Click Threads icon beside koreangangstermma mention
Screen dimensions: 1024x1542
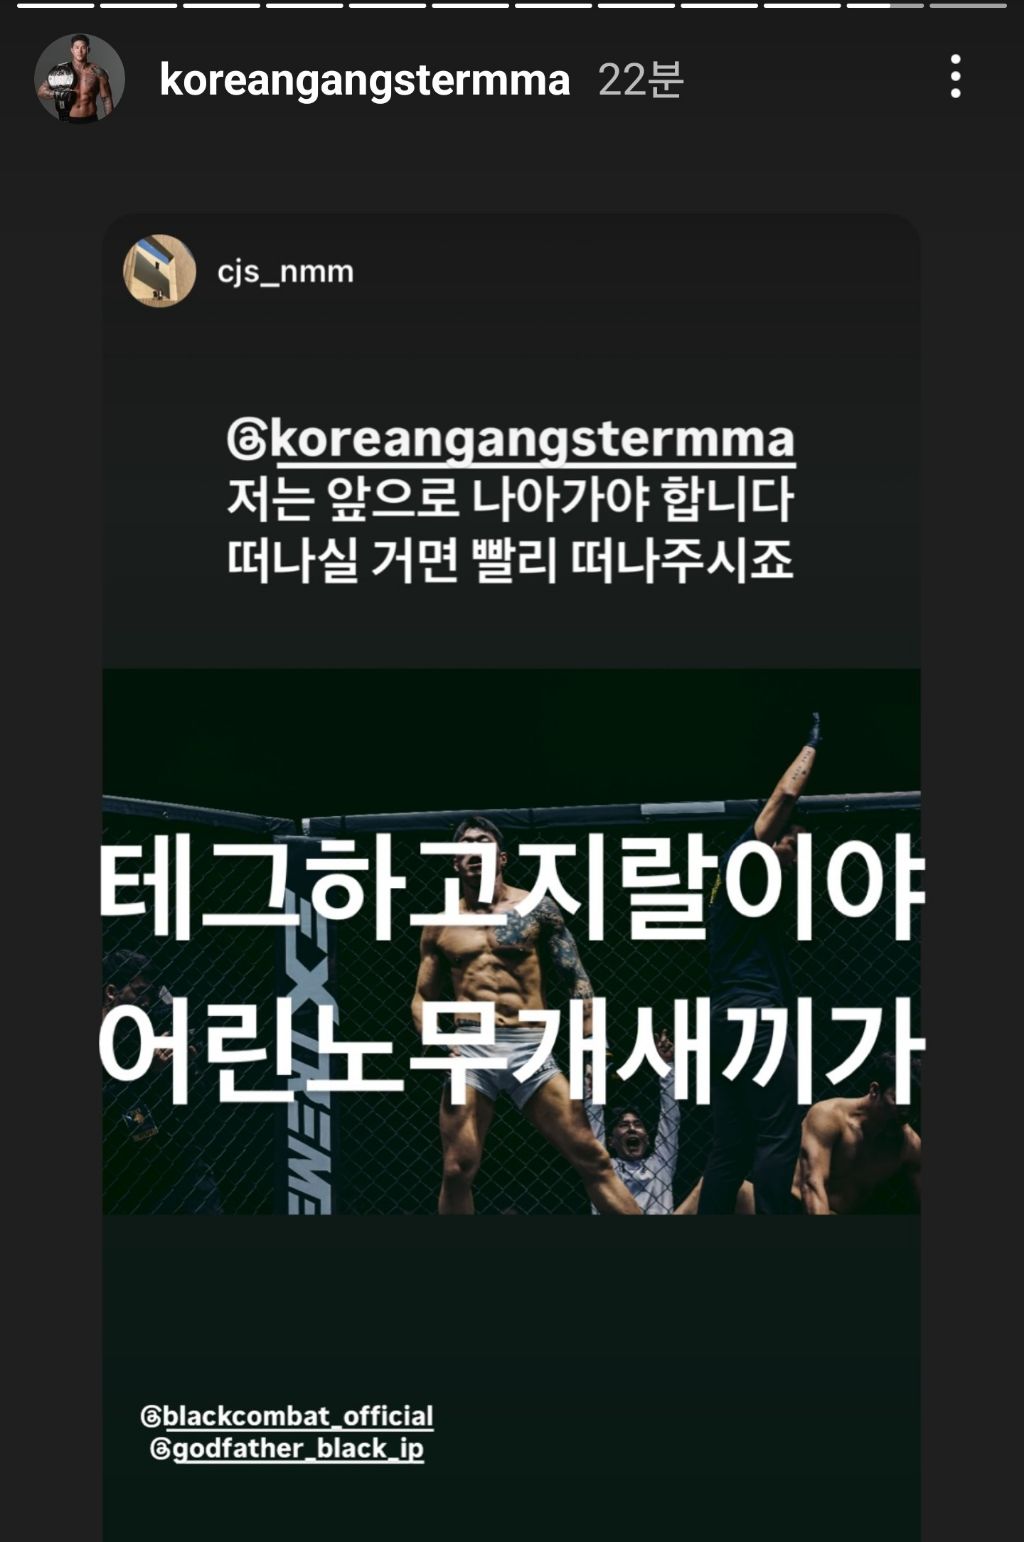247,439
